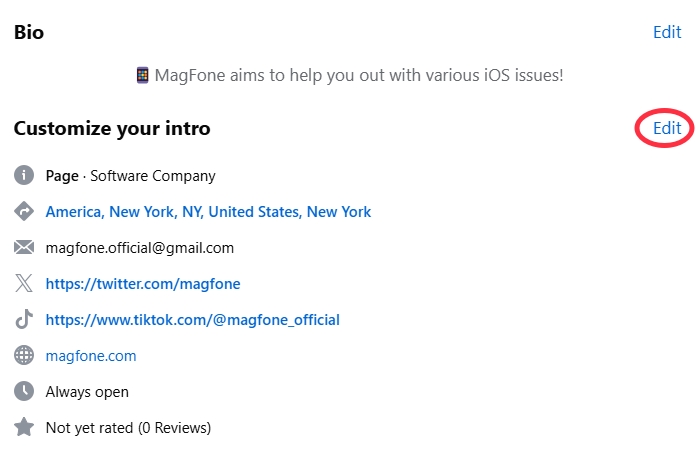Click the star rating icon
The image size is (696, 453).
(x=24, y=428)
